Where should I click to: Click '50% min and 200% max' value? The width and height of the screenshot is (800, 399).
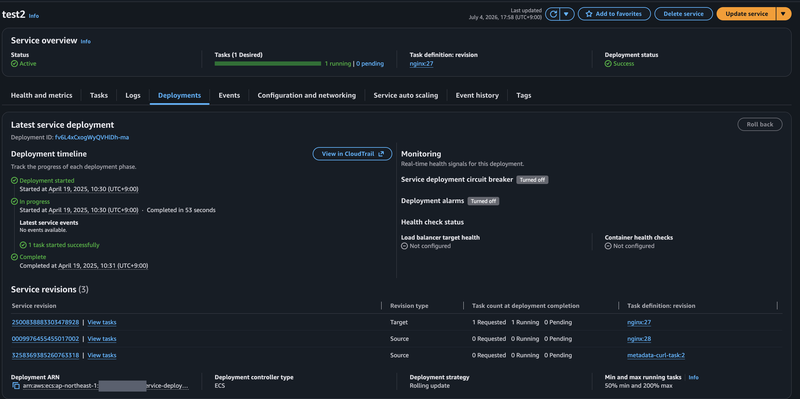tap(638, 386)
